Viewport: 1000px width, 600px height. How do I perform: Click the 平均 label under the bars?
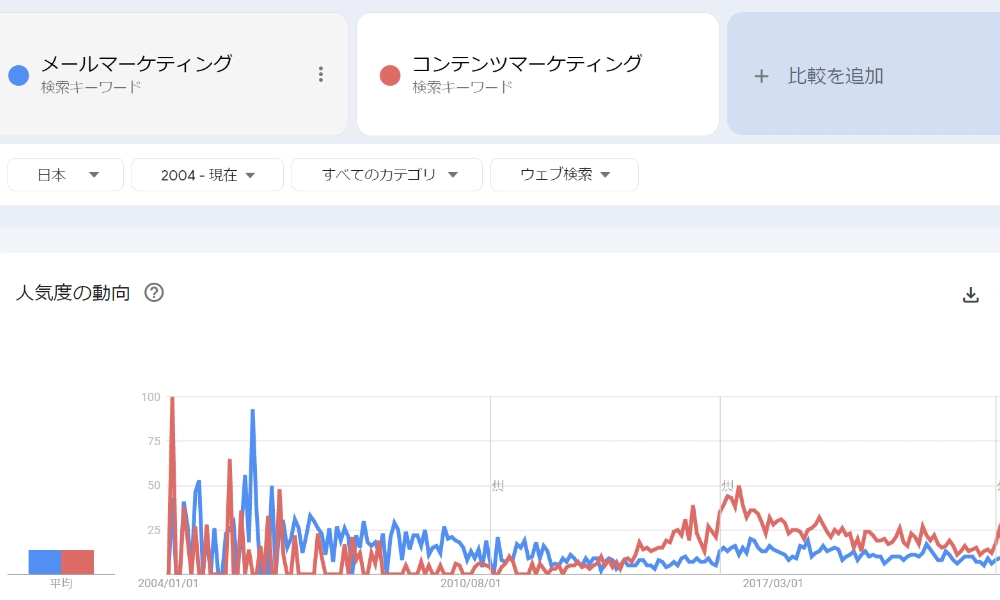[x=61, y=583]
